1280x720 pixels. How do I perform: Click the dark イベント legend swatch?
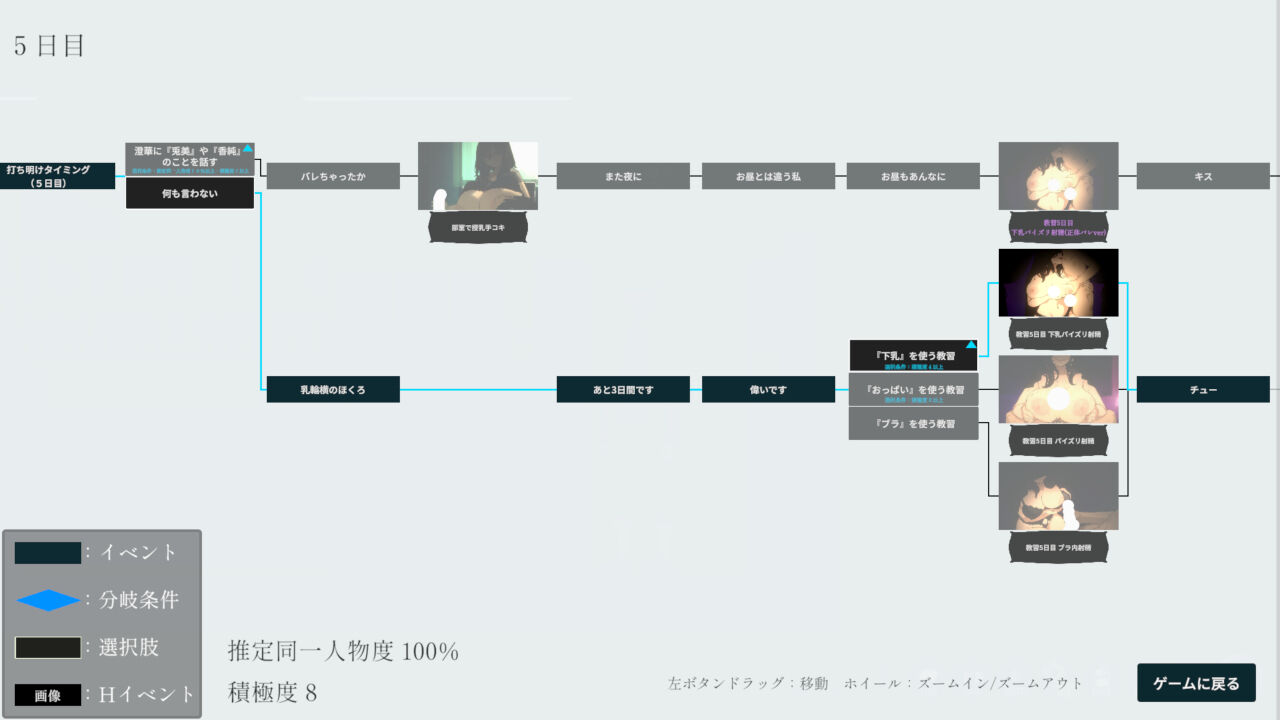[x=48, y=553]
